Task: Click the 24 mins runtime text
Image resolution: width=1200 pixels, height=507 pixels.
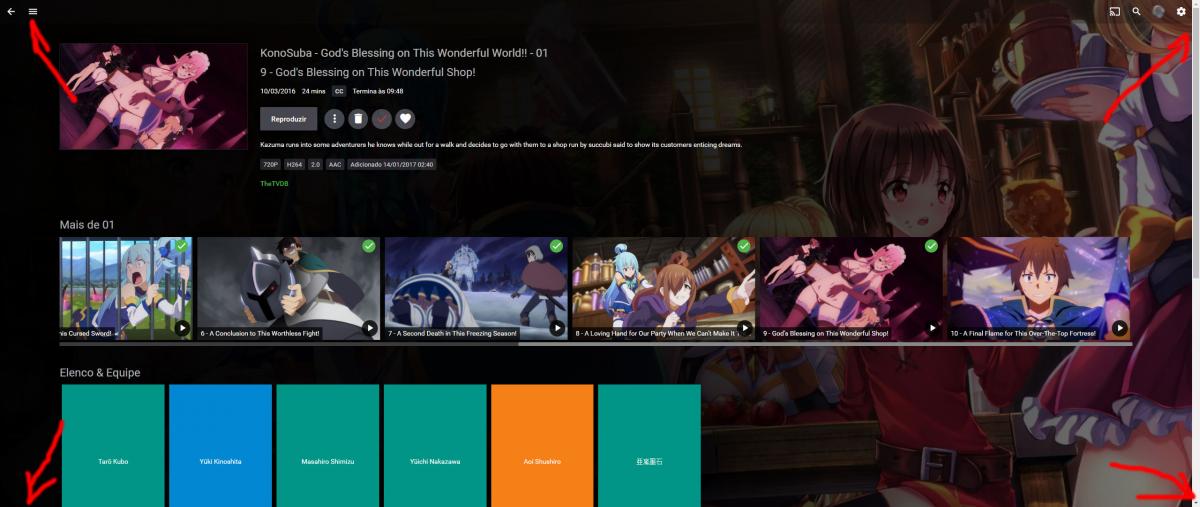Action: 314,91
